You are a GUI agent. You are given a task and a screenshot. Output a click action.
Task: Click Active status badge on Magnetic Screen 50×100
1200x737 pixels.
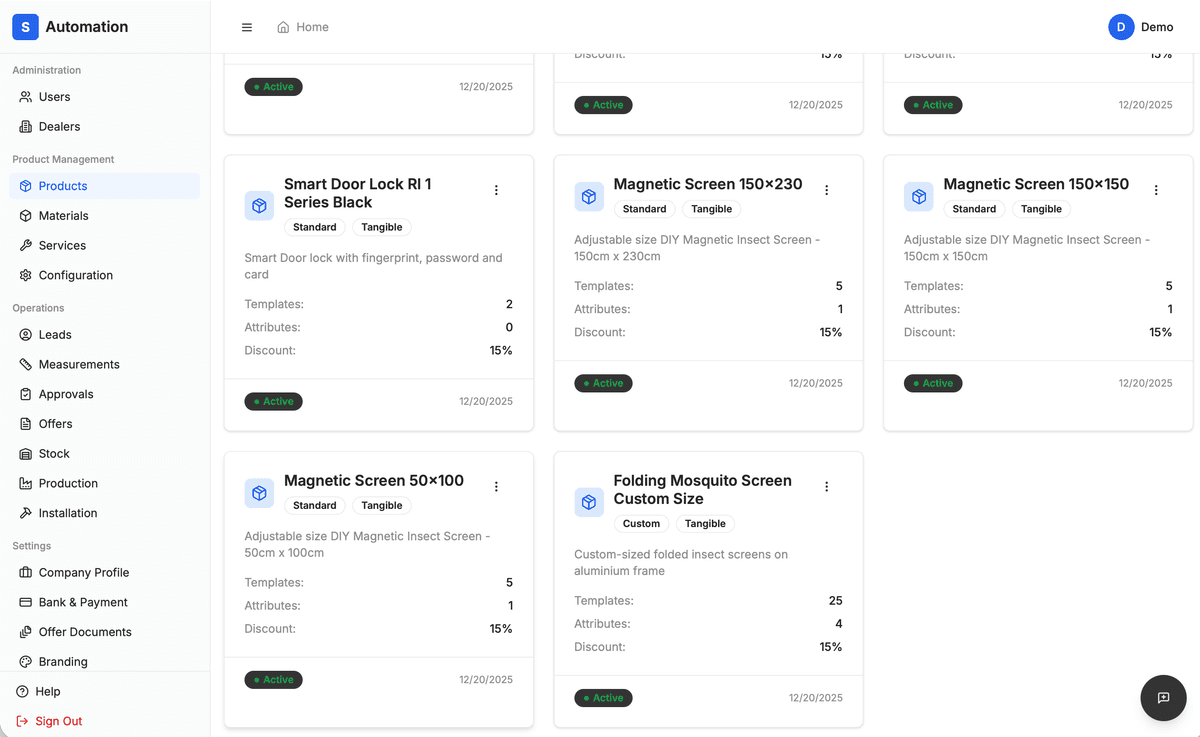pyautogui.click(x=273, y=680)
